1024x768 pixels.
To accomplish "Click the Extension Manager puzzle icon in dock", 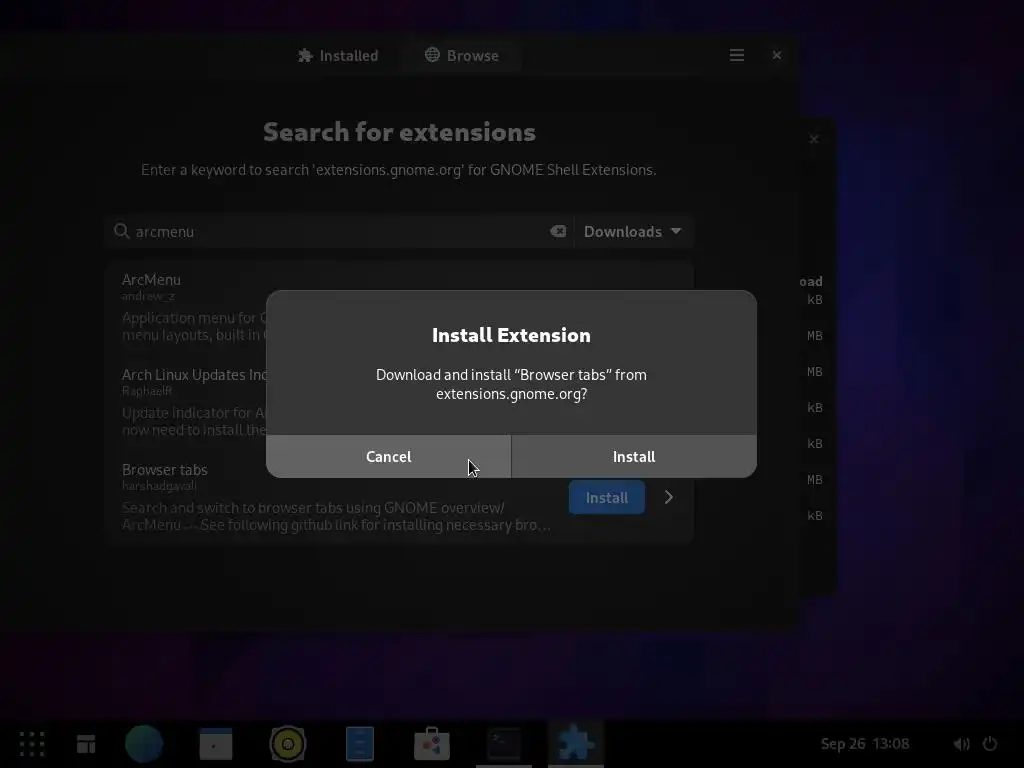I will pos(576,744).
